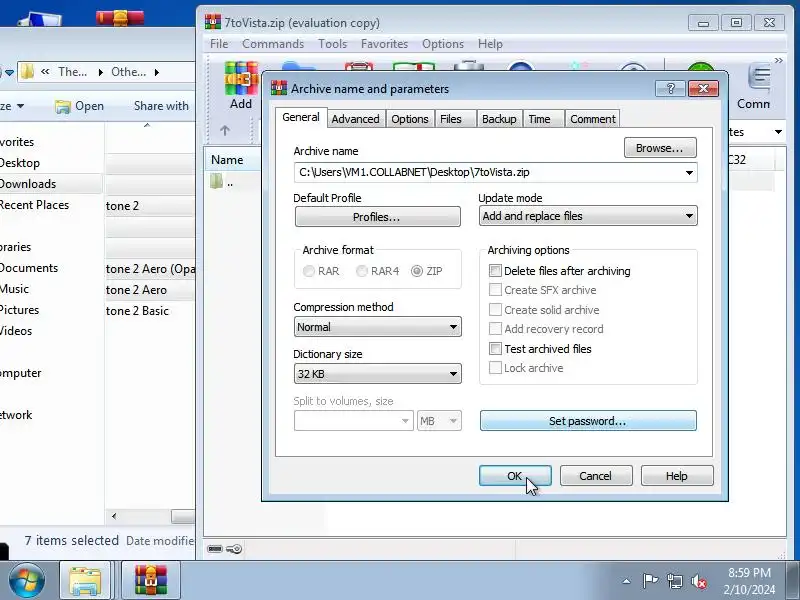800x600 pixels.
Task: Click the Open folder icon in Explorer
Action: pyautogui.click(x=63, y=106)
